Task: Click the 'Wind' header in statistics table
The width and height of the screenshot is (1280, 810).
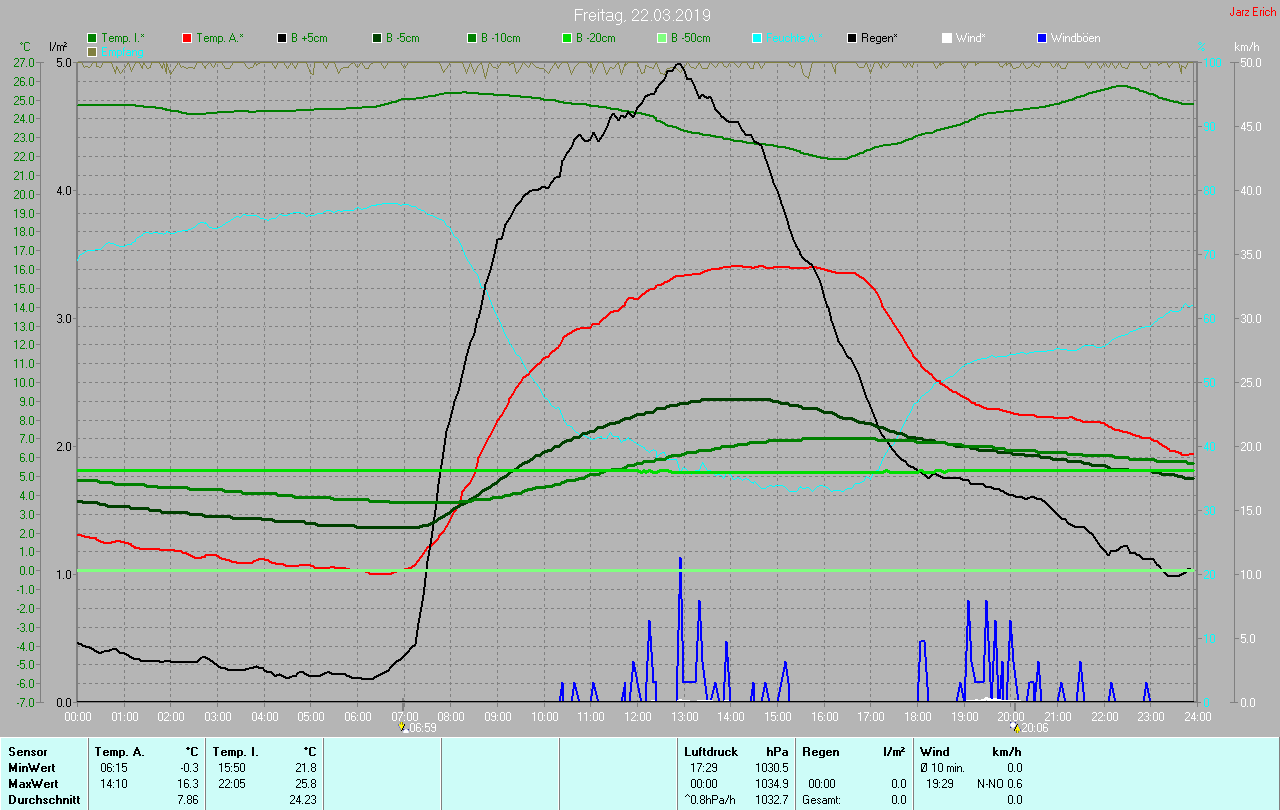Action: (x=935, y=752)
